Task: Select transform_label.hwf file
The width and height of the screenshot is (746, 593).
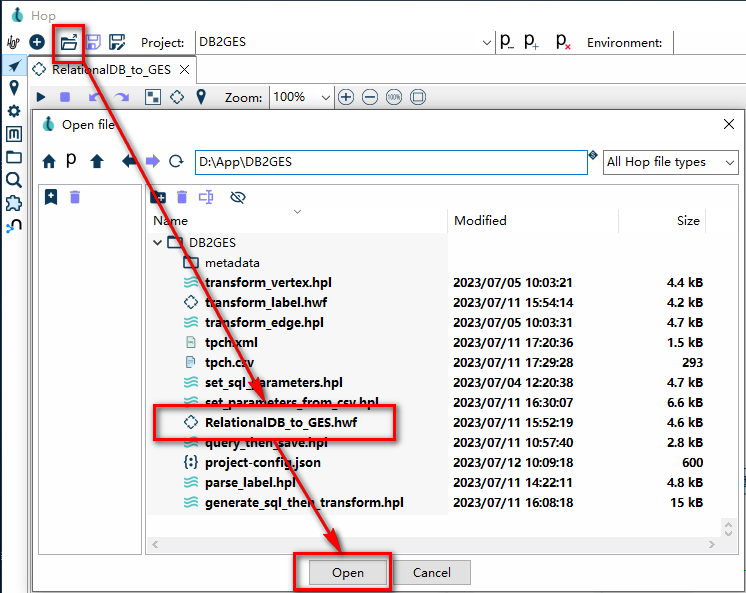Action: [x=266, y=303]
